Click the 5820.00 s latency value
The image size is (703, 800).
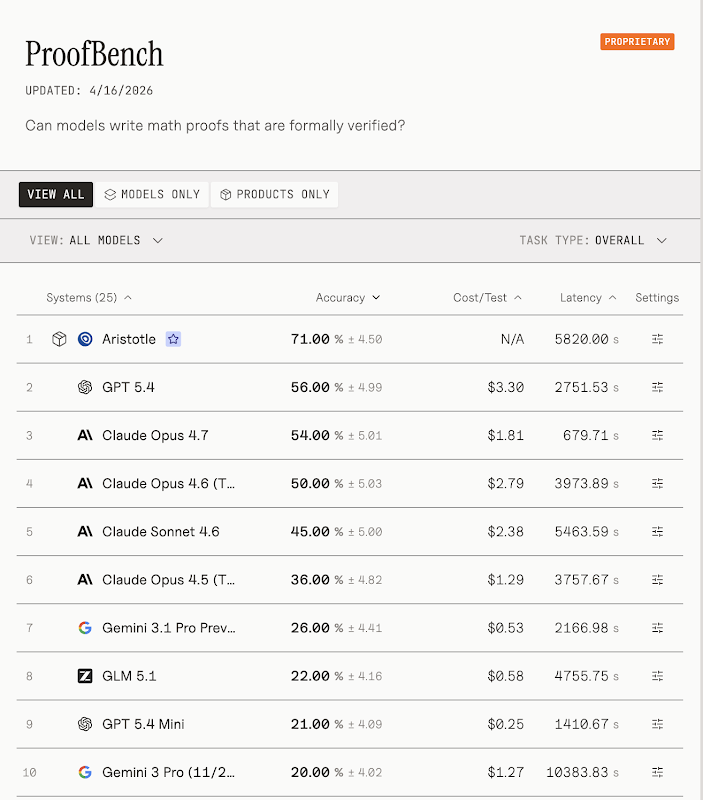[587, 339]
